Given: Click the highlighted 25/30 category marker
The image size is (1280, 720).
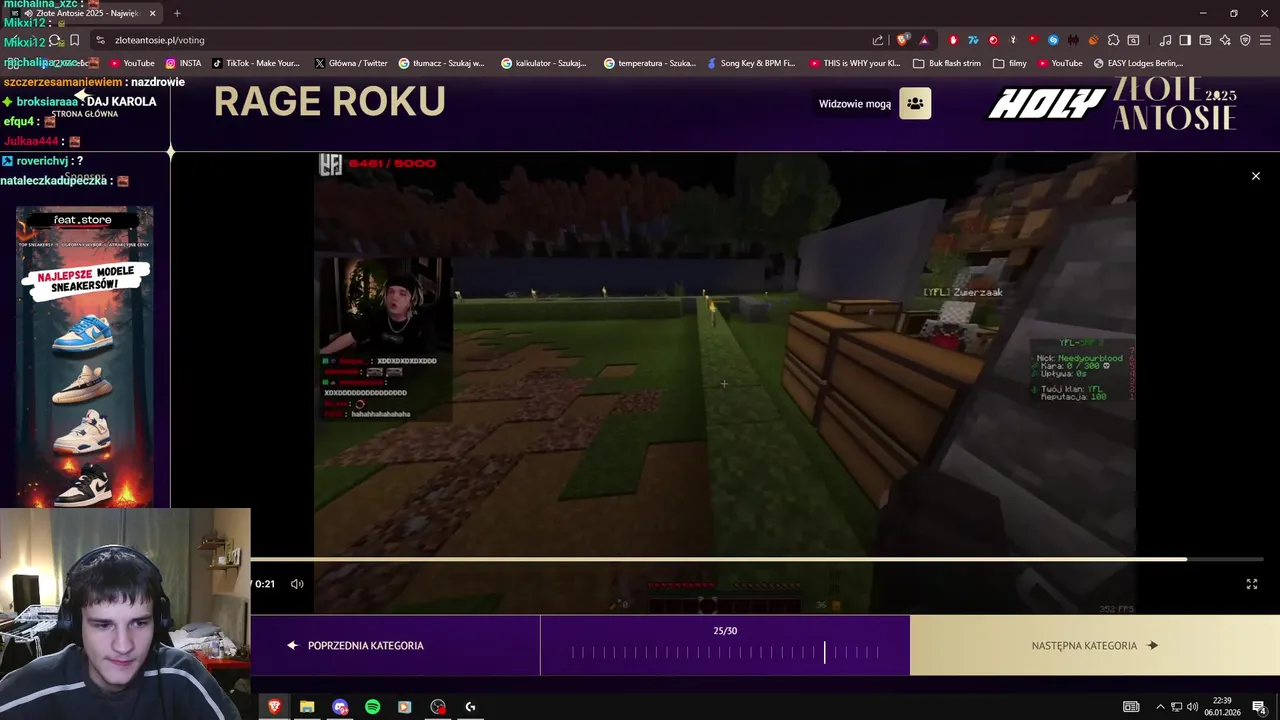Looking at the screenshot, I should (825, 653).
